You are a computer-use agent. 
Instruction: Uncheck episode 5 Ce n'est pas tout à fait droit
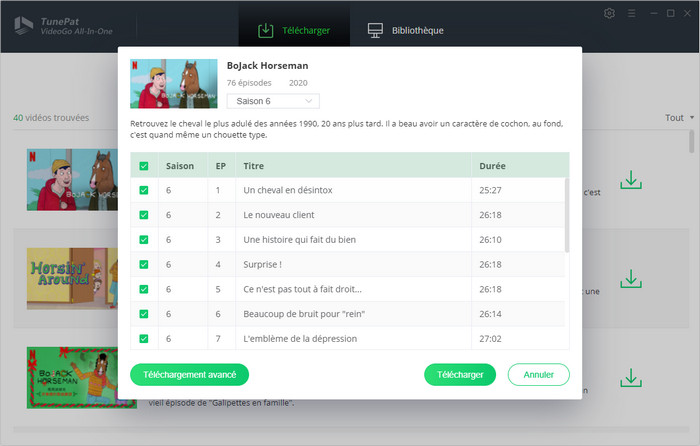coord(144,289)
